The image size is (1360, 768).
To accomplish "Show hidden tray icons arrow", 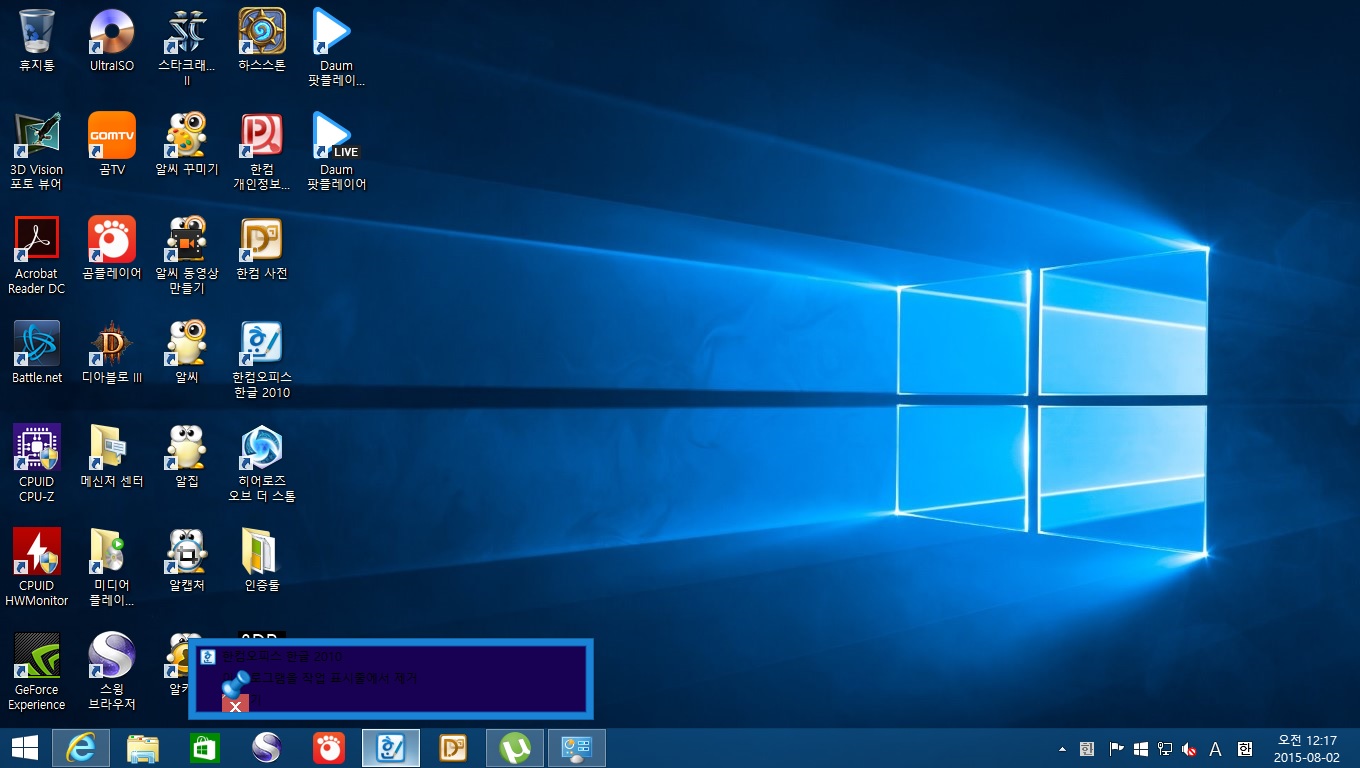I will [x=1062, y=749].
